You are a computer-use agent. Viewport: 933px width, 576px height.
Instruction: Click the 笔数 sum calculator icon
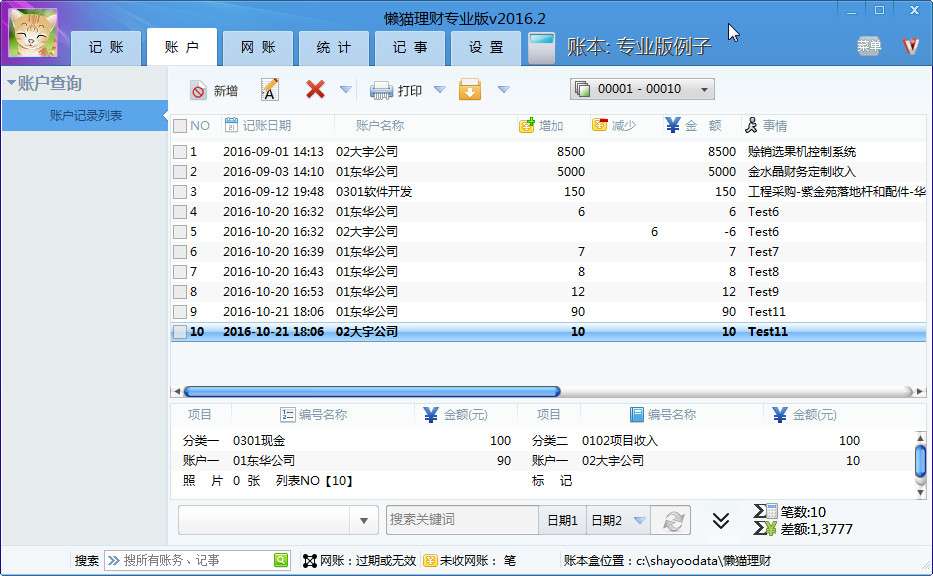click(x=766, y=511)
